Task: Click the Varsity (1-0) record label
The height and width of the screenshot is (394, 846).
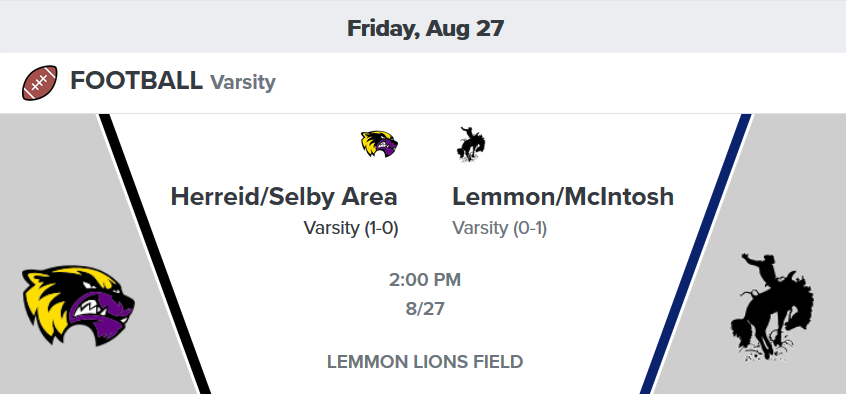Action: [351, 228]
